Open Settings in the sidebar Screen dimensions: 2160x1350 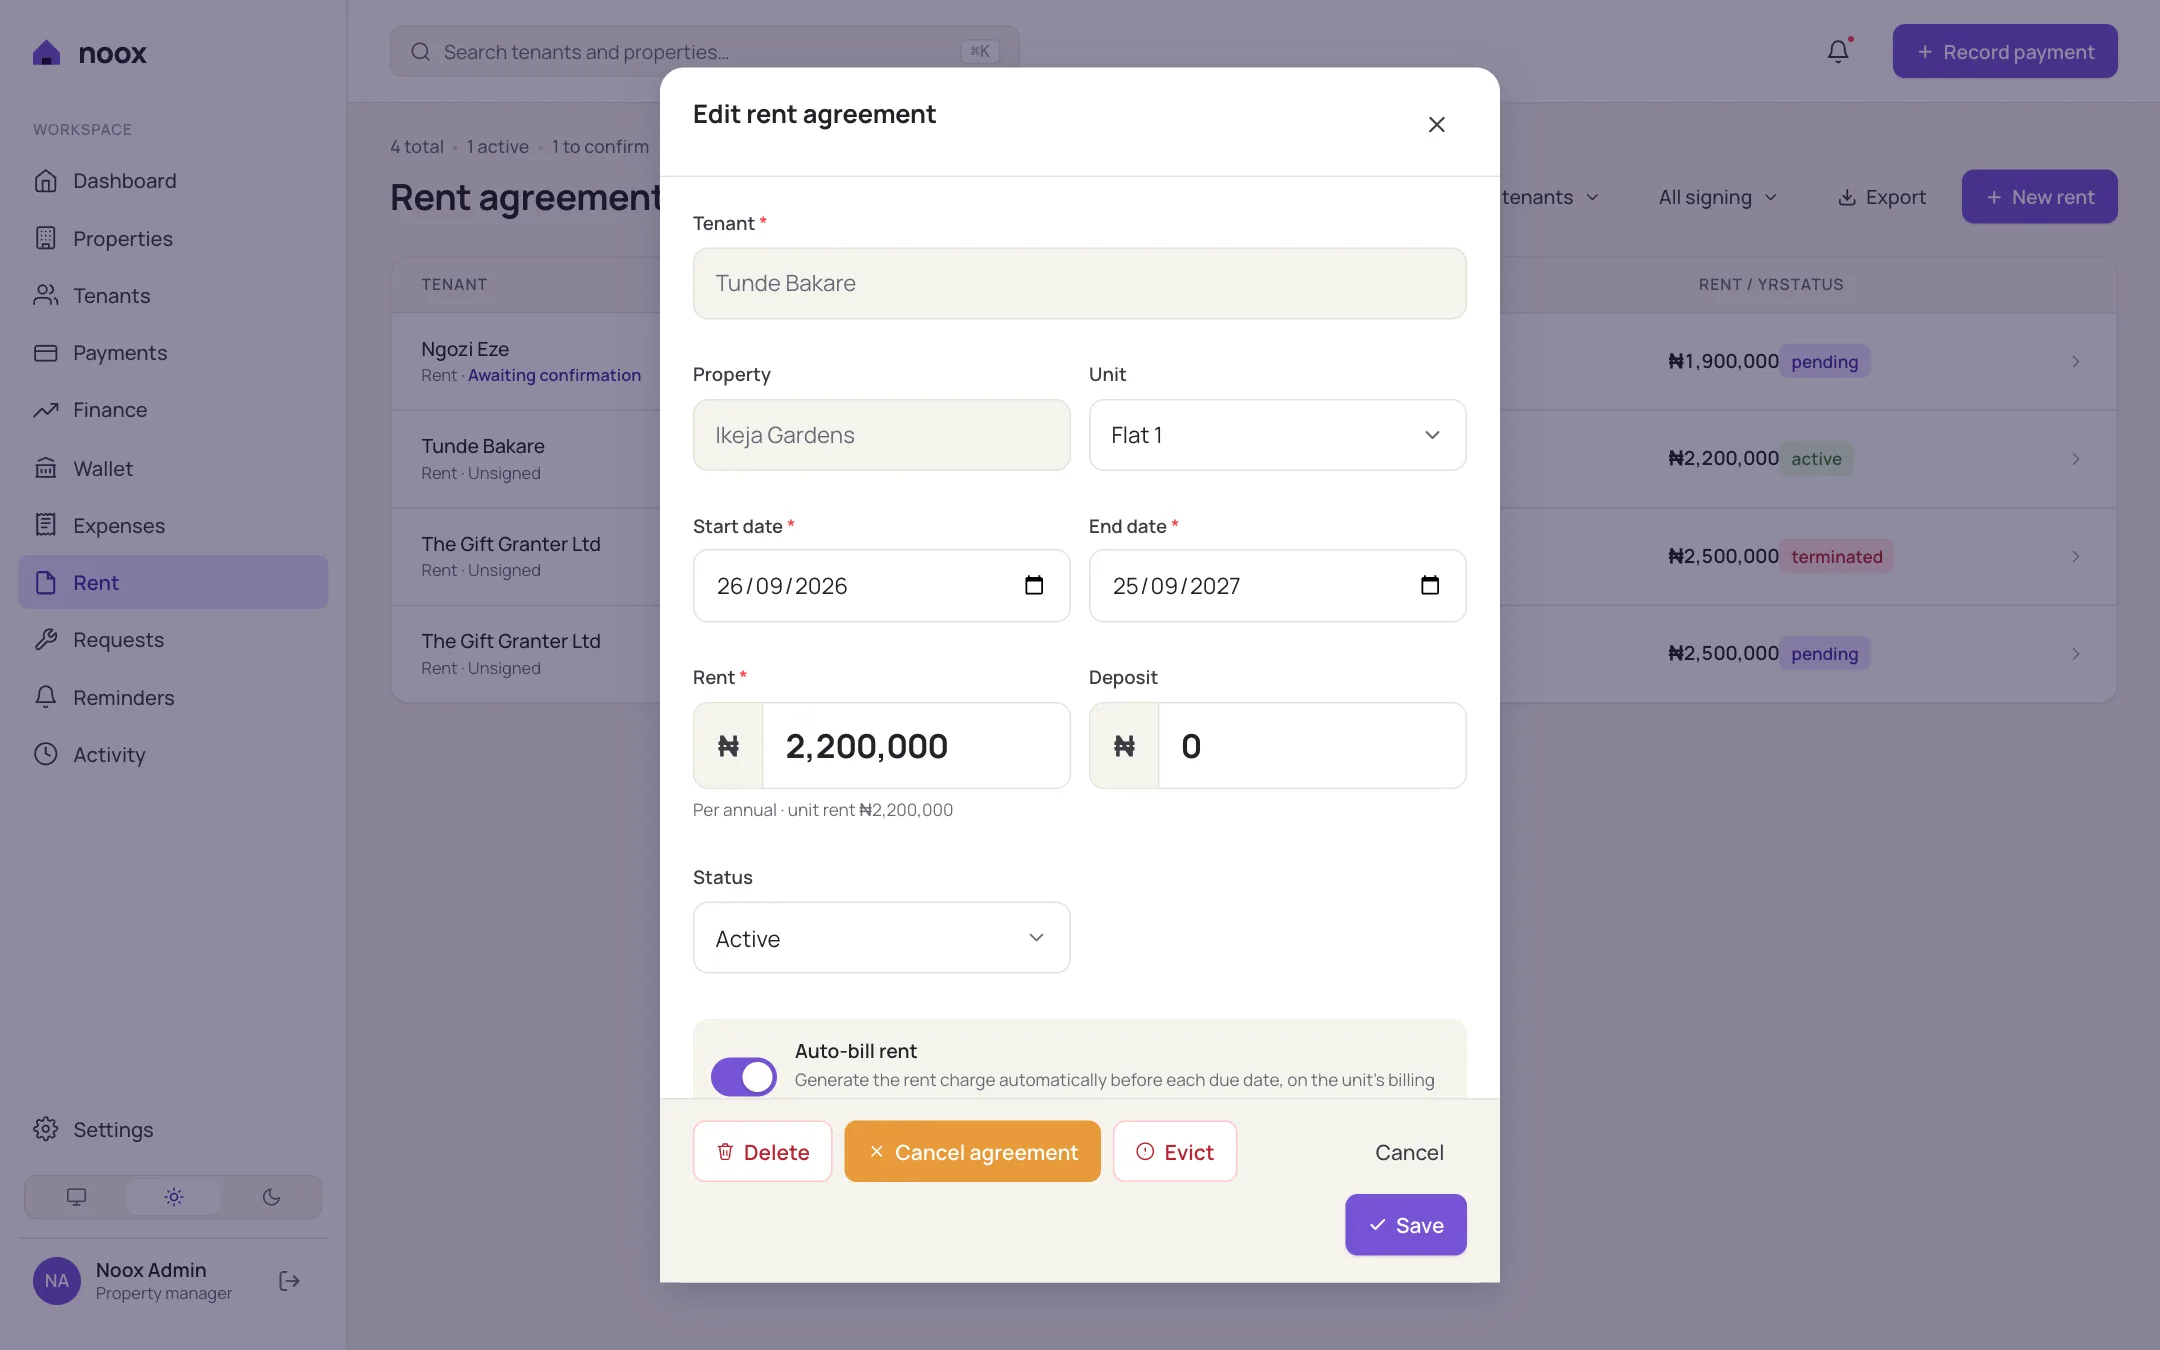173,1130
